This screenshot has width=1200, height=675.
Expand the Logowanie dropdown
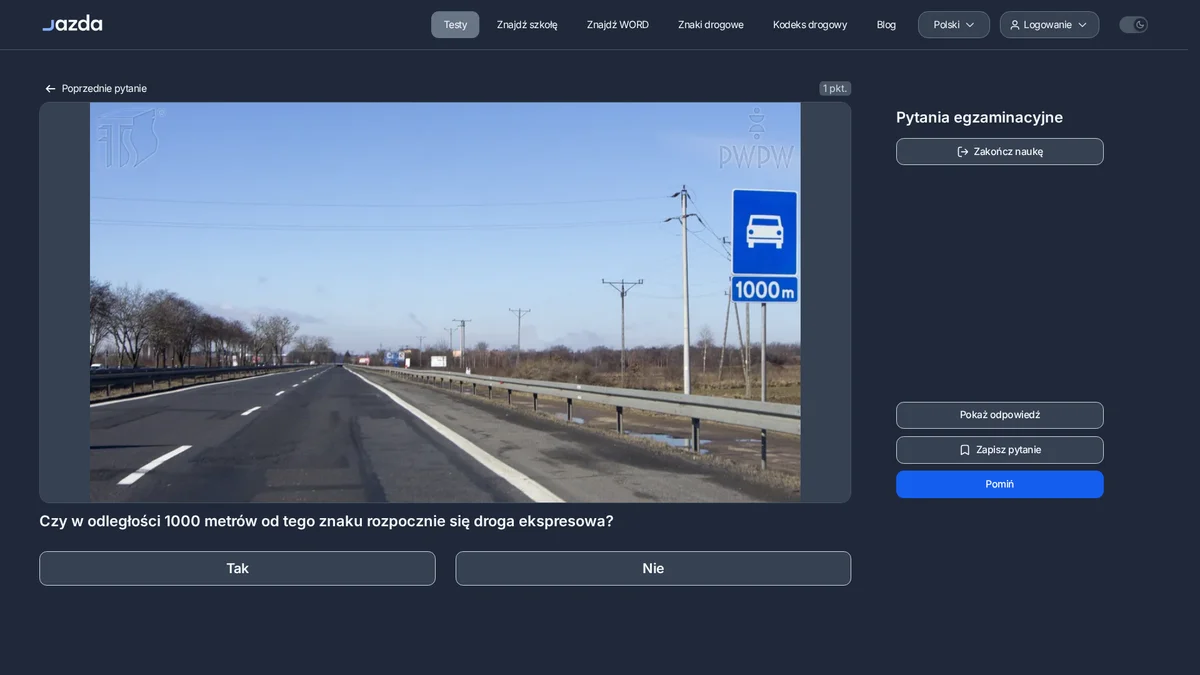pyautogui.click(x=1049, y=25)
